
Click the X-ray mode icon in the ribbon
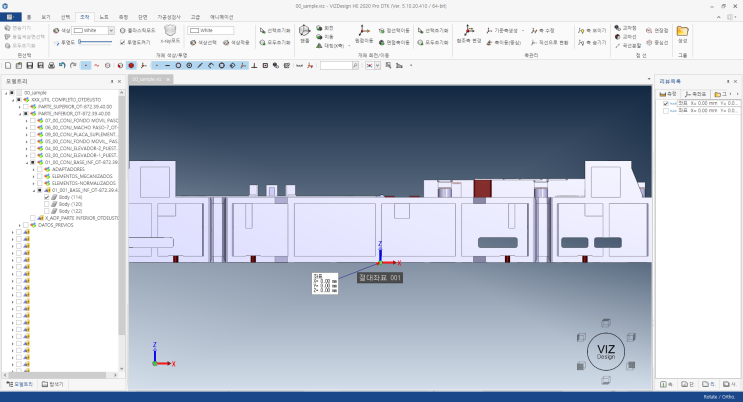pos(170,31)
